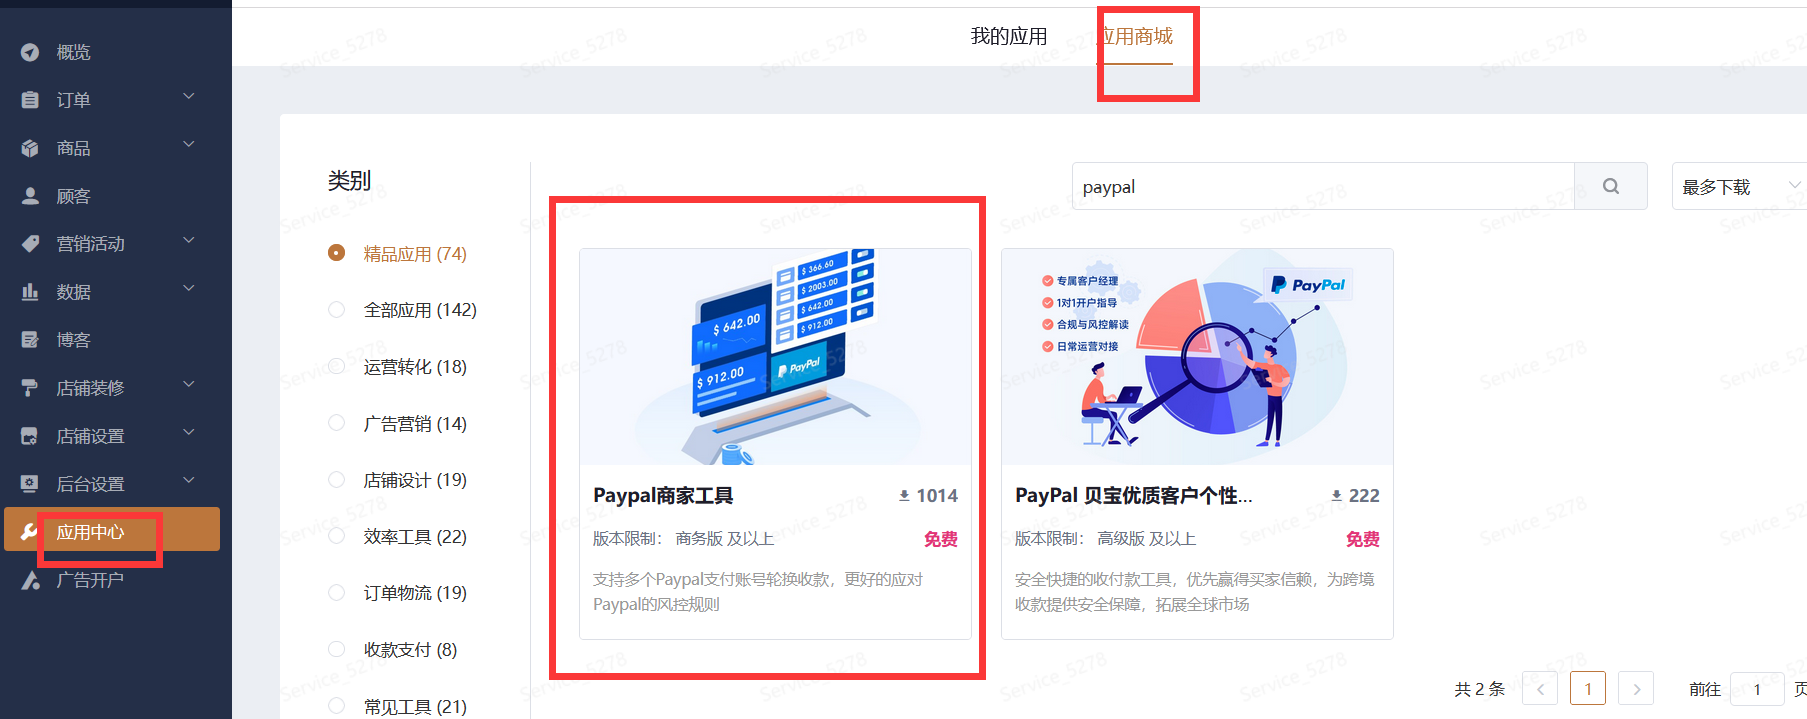Open the Paypal商家工具 app title
Image resolution: width=1807 pixels, height=719 pixels.
[663, 495]
